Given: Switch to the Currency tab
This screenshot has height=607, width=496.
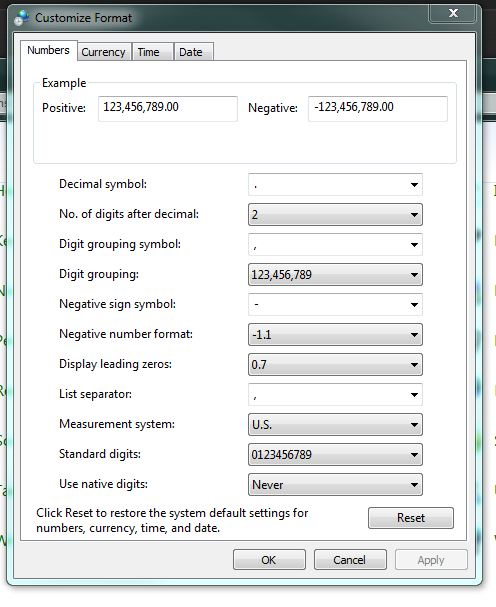Looking at the screenshot, I should [x=103, y=52].
